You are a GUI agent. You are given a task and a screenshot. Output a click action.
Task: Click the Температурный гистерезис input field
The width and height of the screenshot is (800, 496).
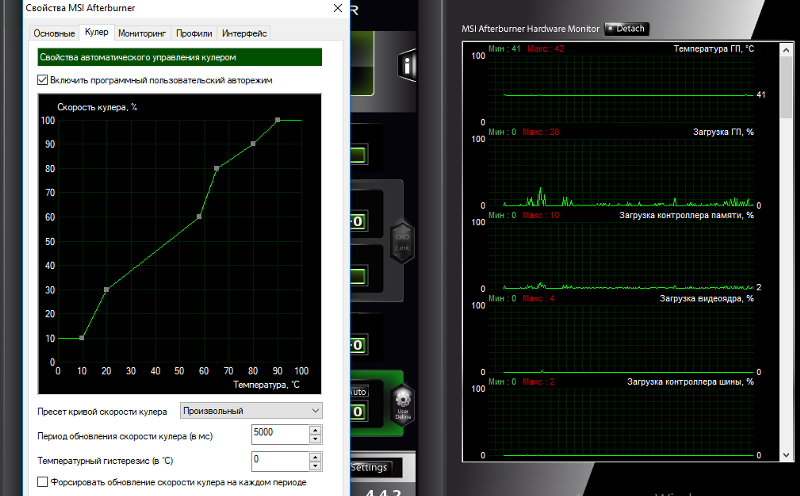[280, 461]
